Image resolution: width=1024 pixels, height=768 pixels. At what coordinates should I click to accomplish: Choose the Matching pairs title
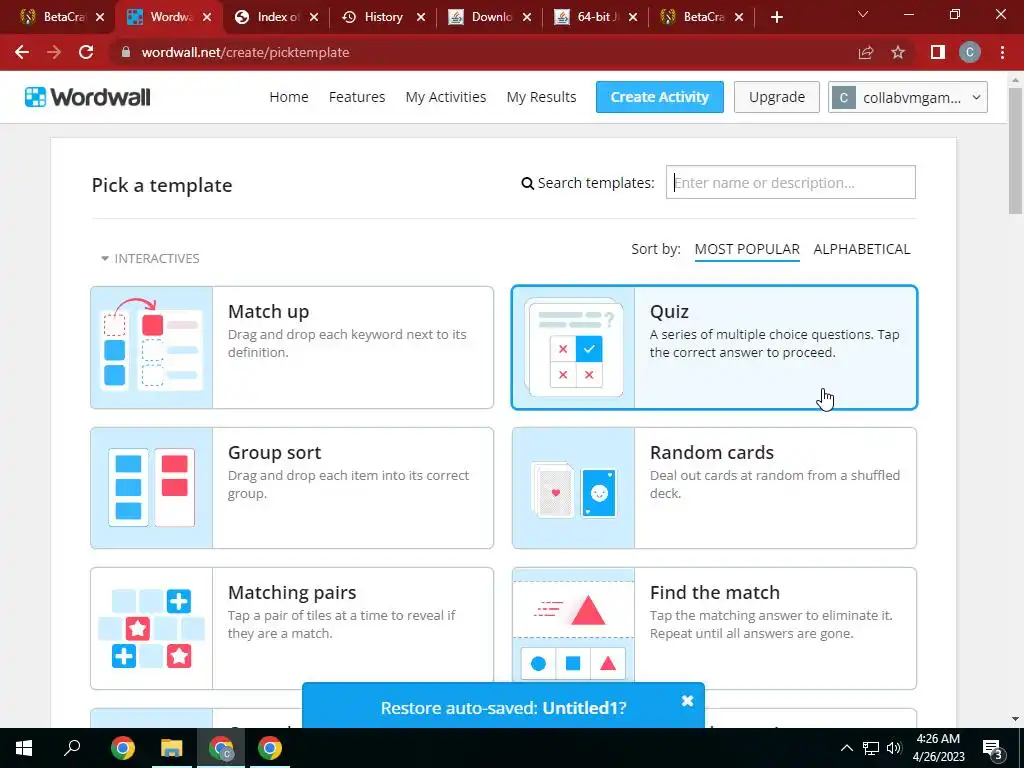point(292,593)
